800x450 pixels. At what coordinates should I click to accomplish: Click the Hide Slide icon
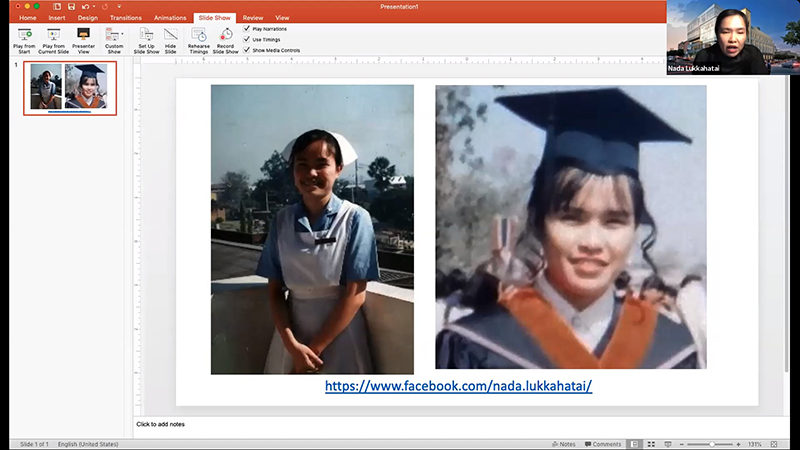click(170, 35)
